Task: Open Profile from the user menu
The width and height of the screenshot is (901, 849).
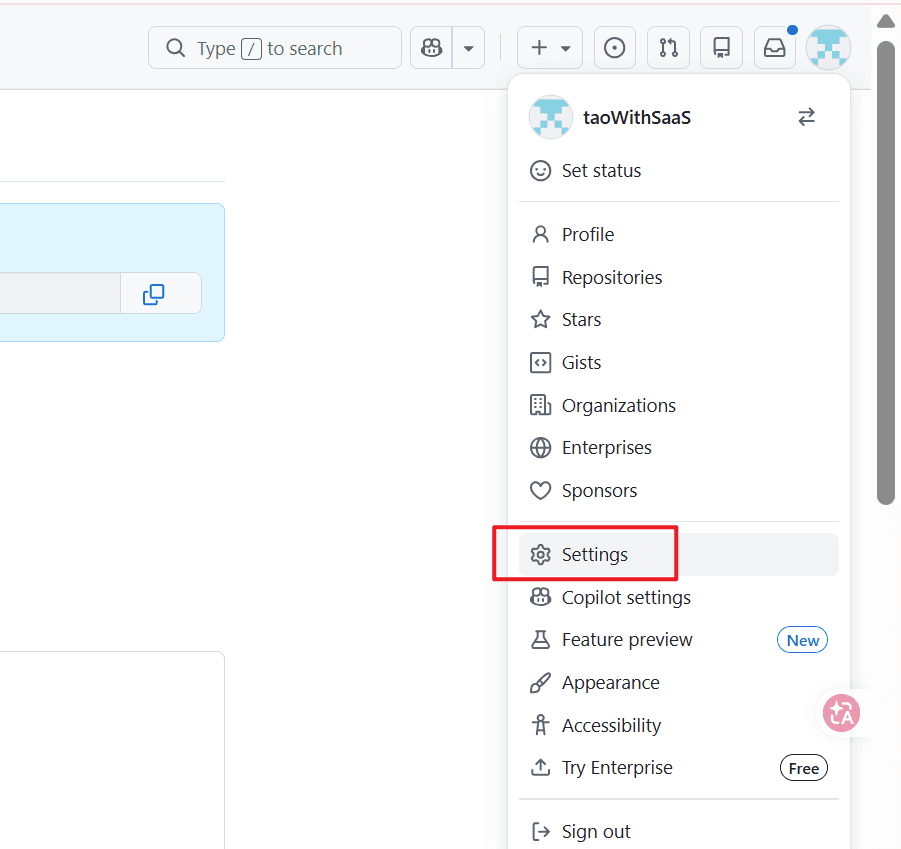Action: coord(588,235)
